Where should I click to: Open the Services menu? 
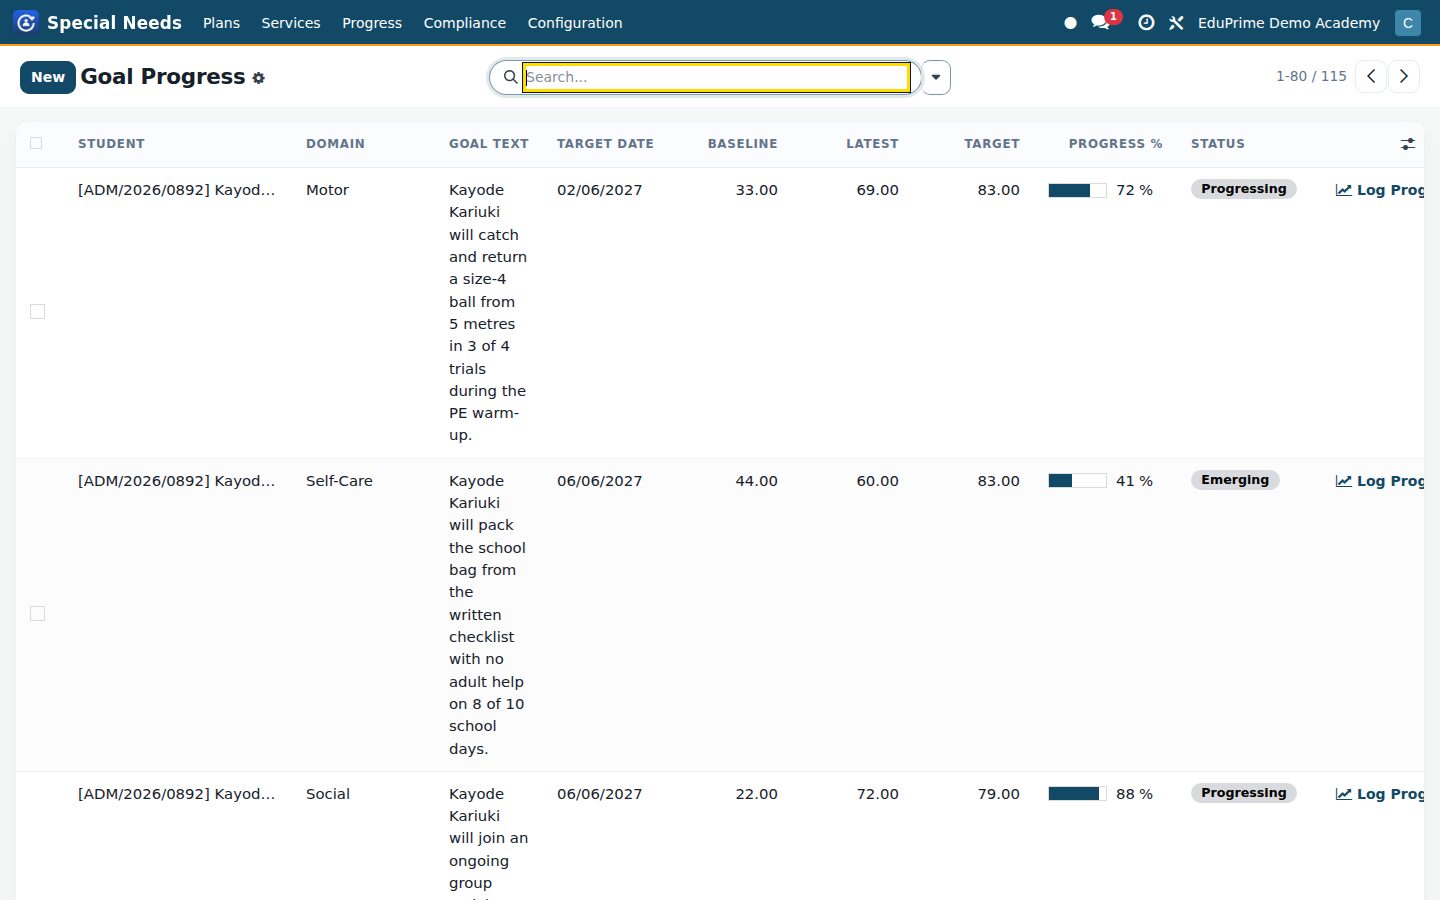point(291,22)
